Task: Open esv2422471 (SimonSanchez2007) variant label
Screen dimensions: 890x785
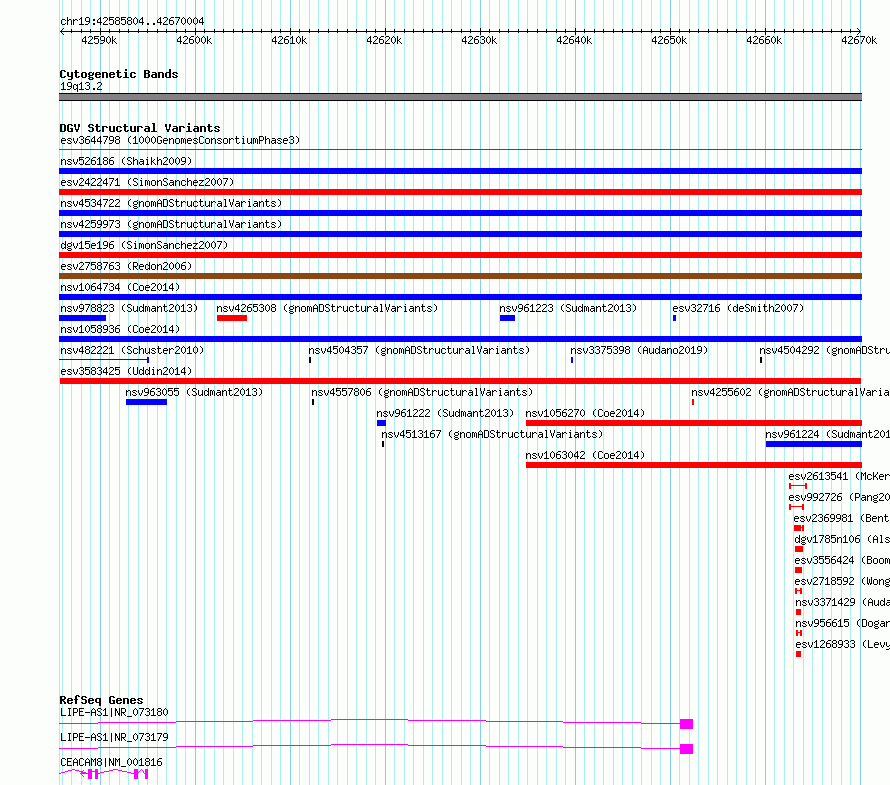Action: pos(147,182)
